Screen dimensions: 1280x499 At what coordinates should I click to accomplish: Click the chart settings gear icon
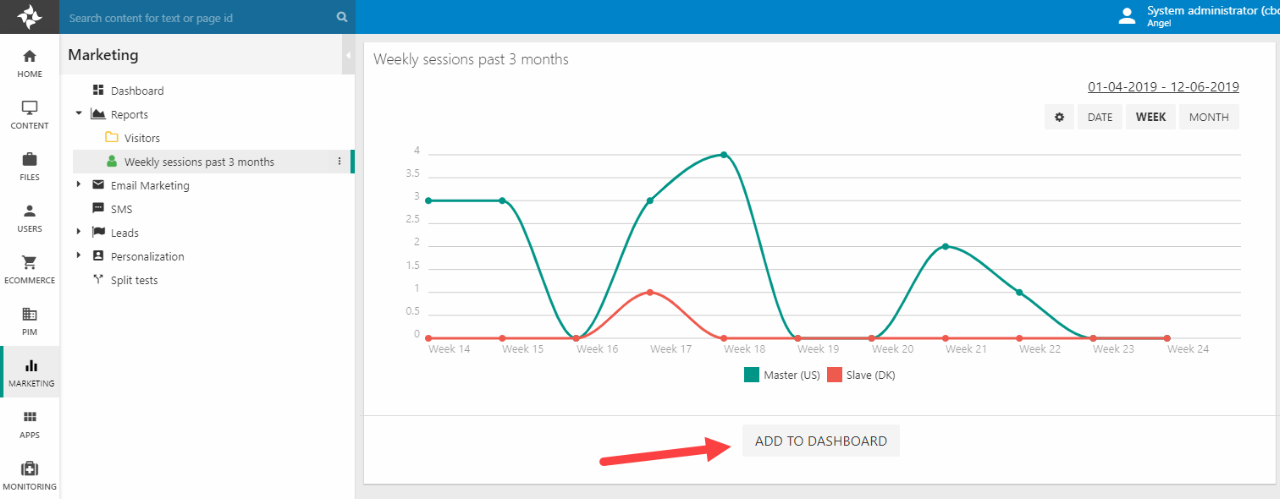[x=1059, y=117]
